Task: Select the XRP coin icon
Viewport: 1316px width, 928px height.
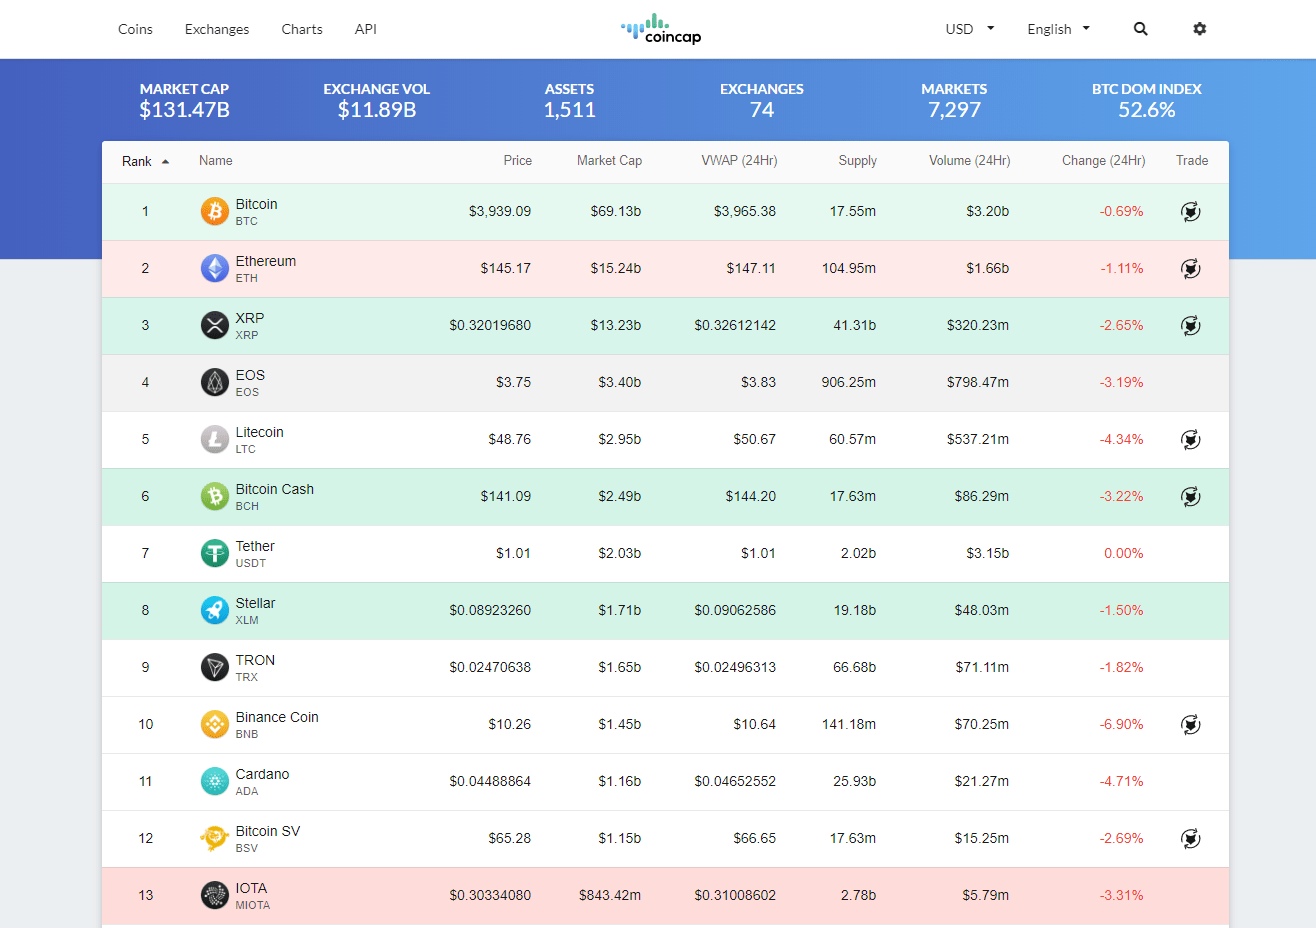Action: [214, 325]
